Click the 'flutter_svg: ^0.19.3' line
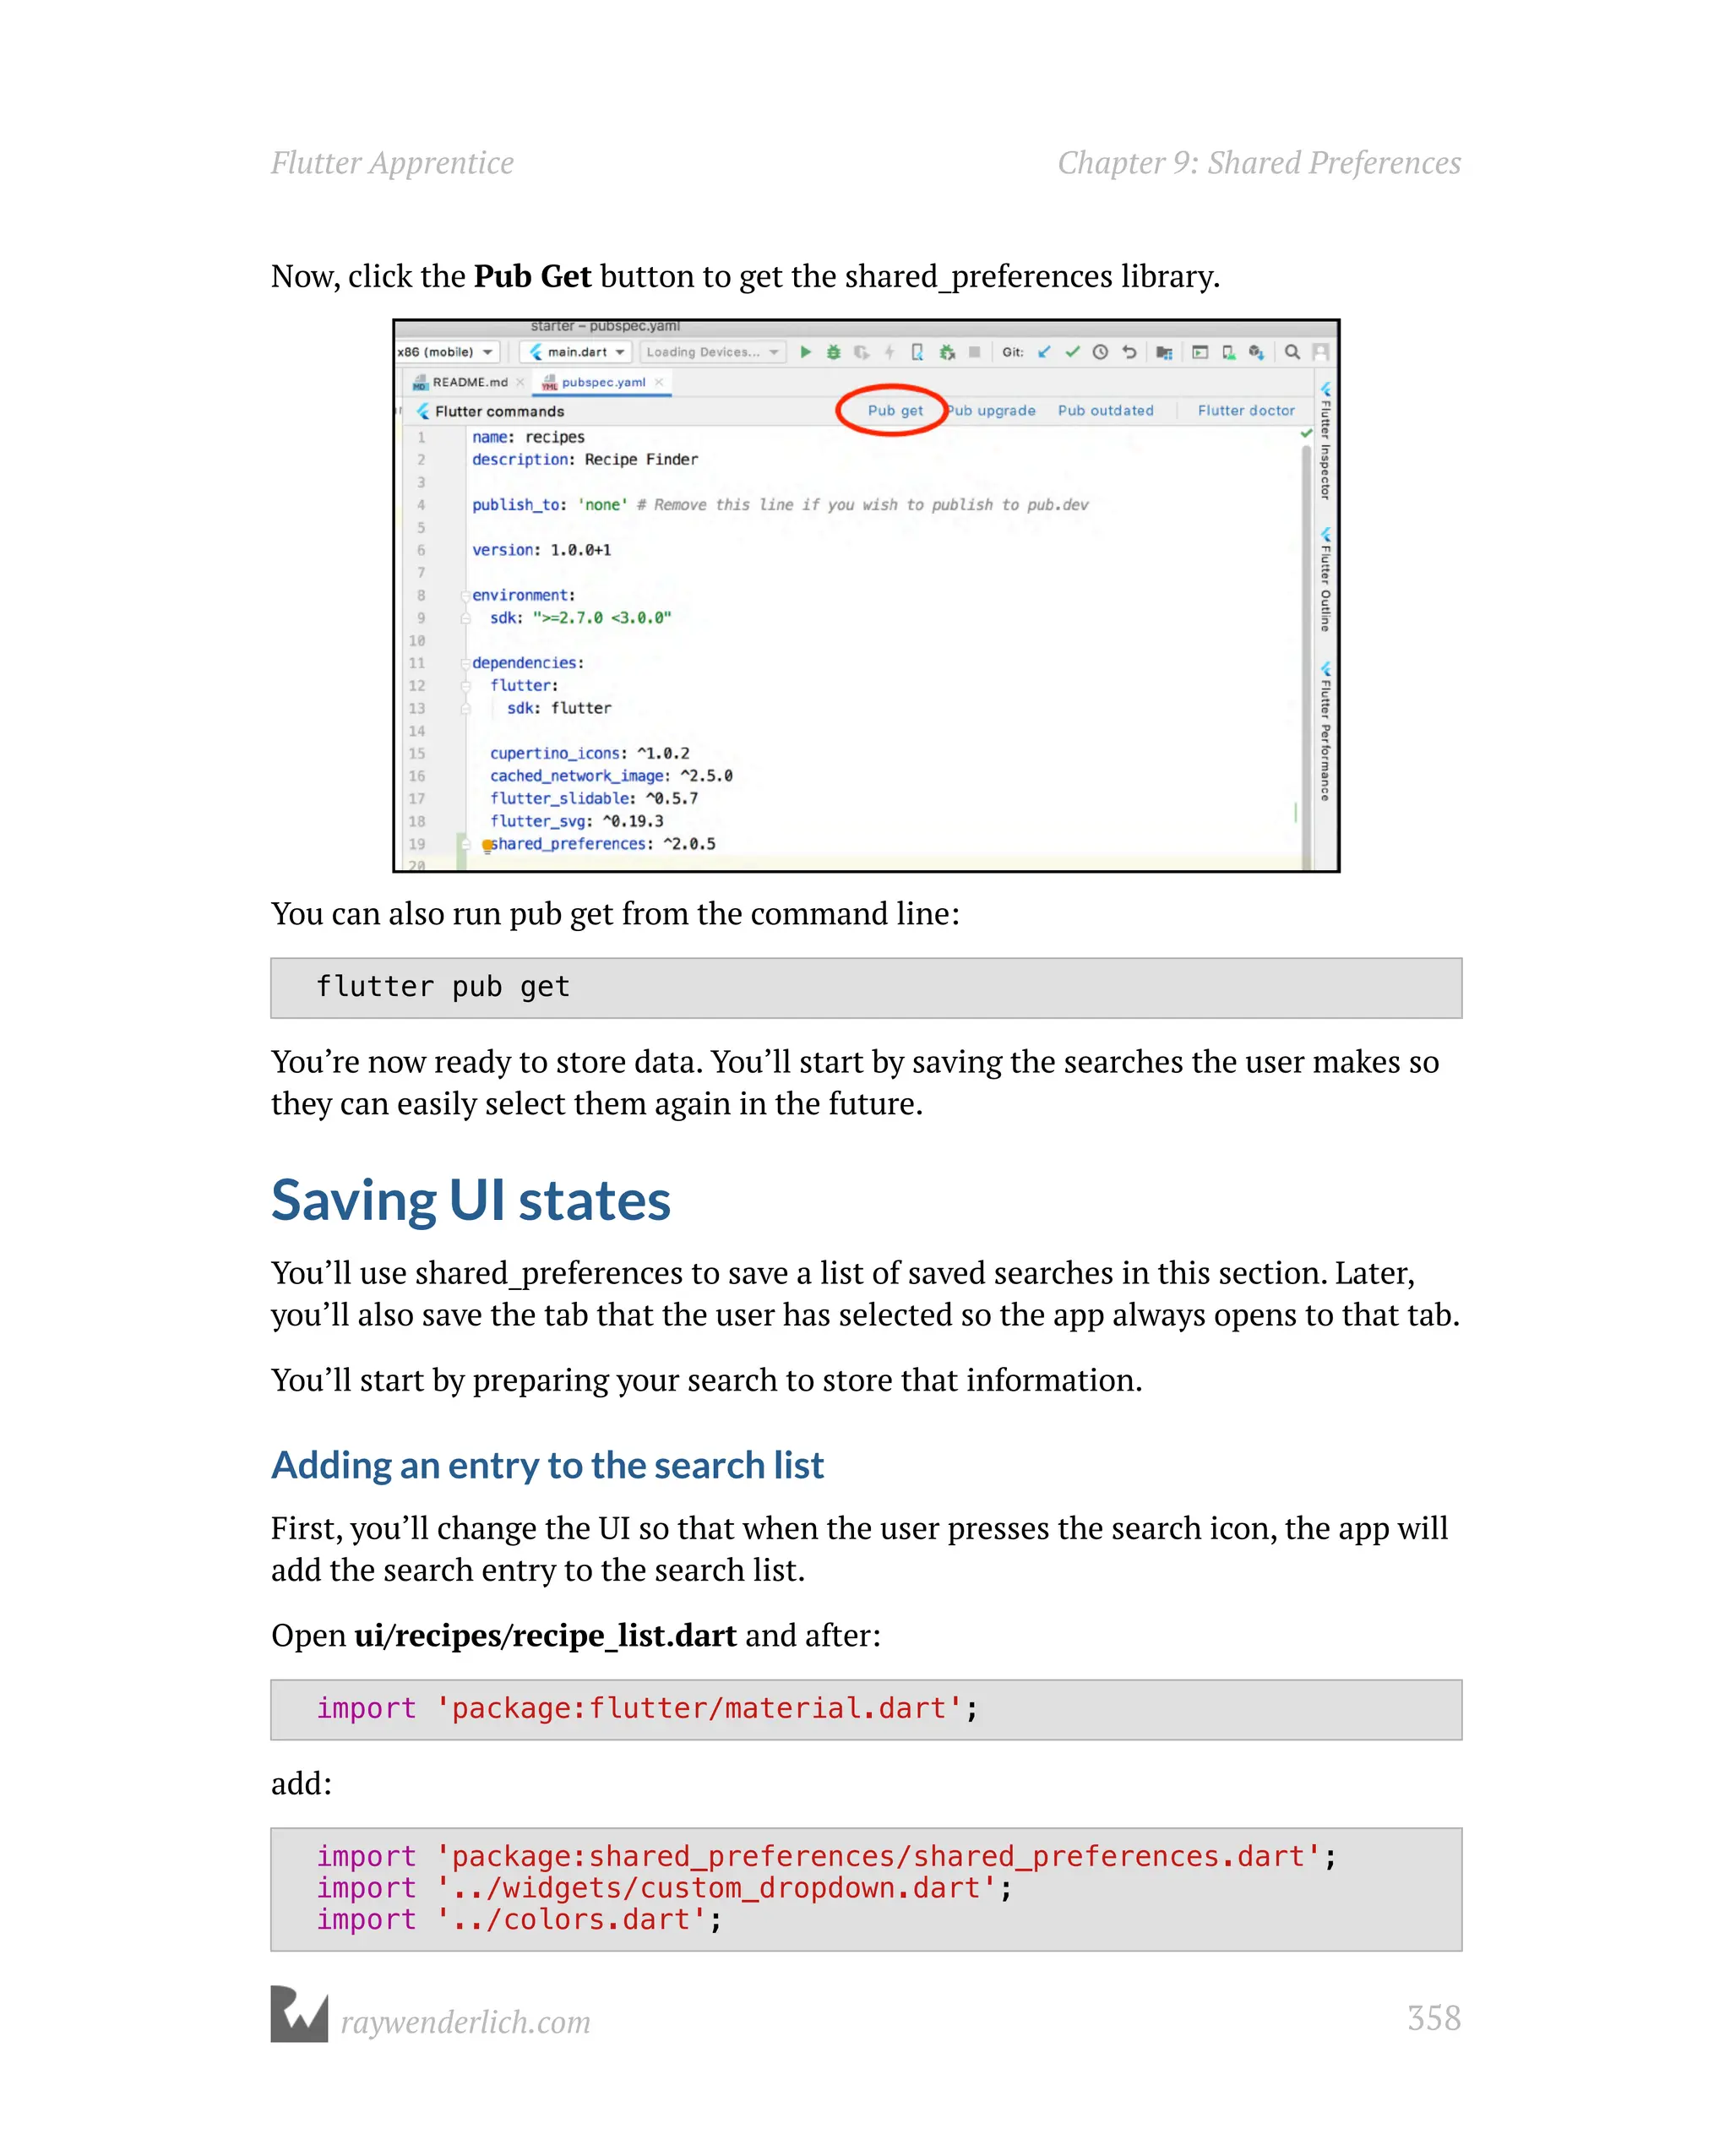The width and height of the screenshot is (1730, 2156). [576, 822]
